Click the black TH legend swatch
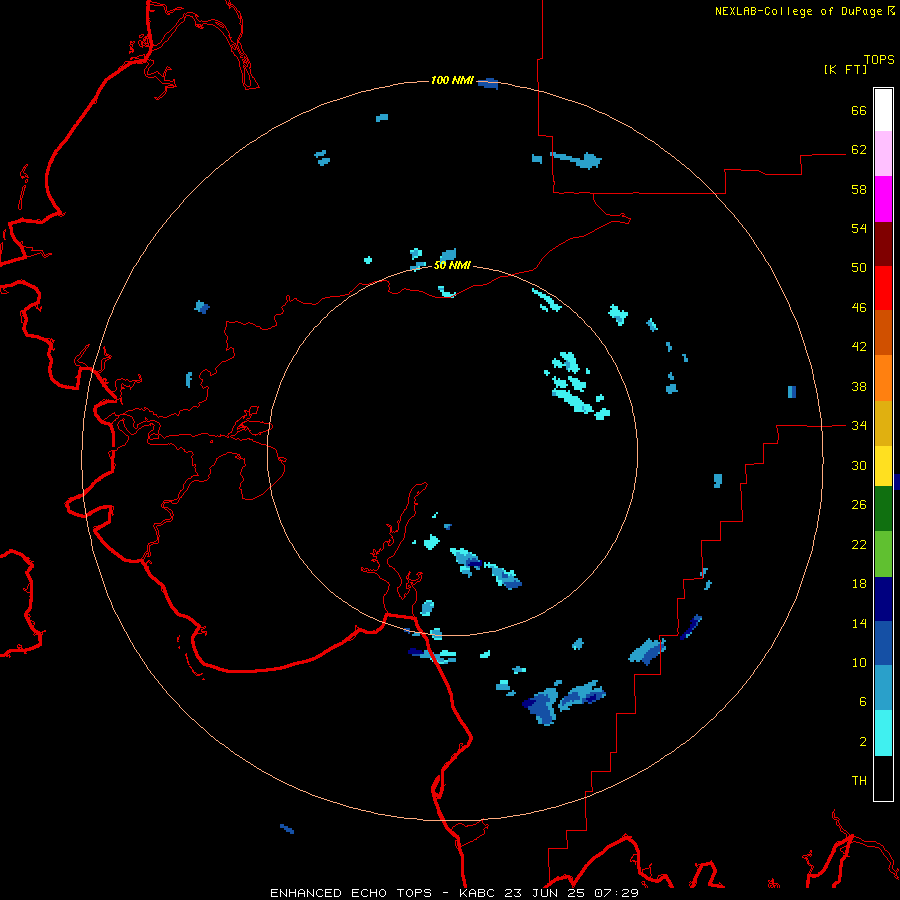 [x=883, y=778]
